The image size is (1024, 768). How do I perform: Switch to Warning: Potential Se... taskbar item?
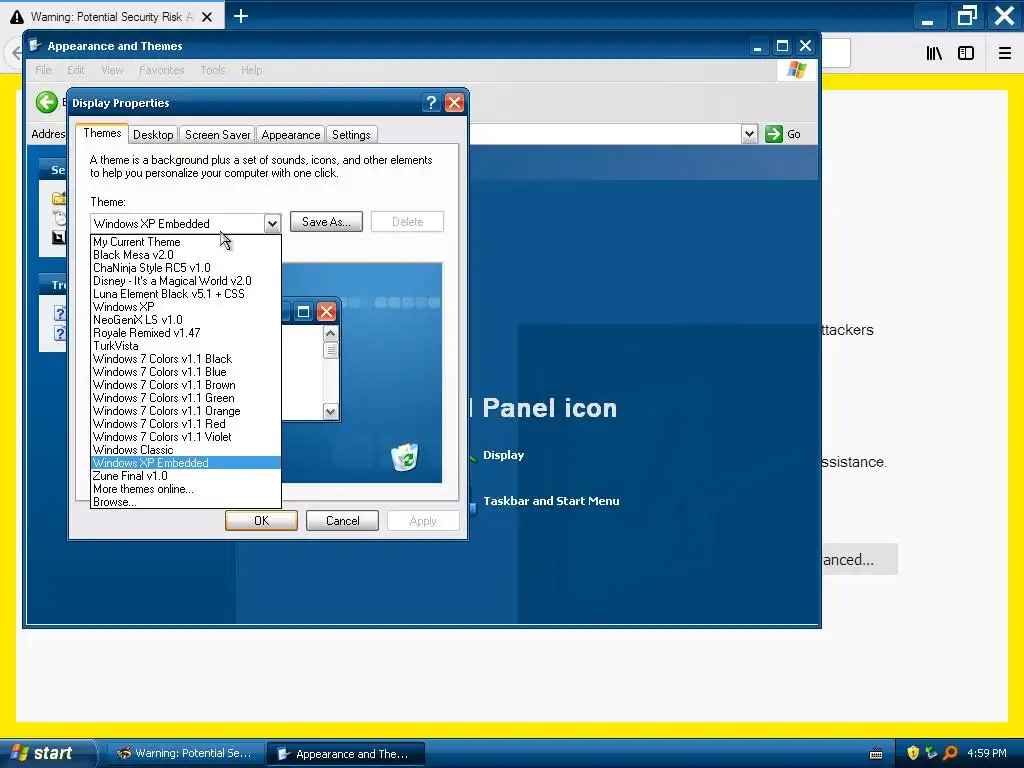(x=185, y=753)
